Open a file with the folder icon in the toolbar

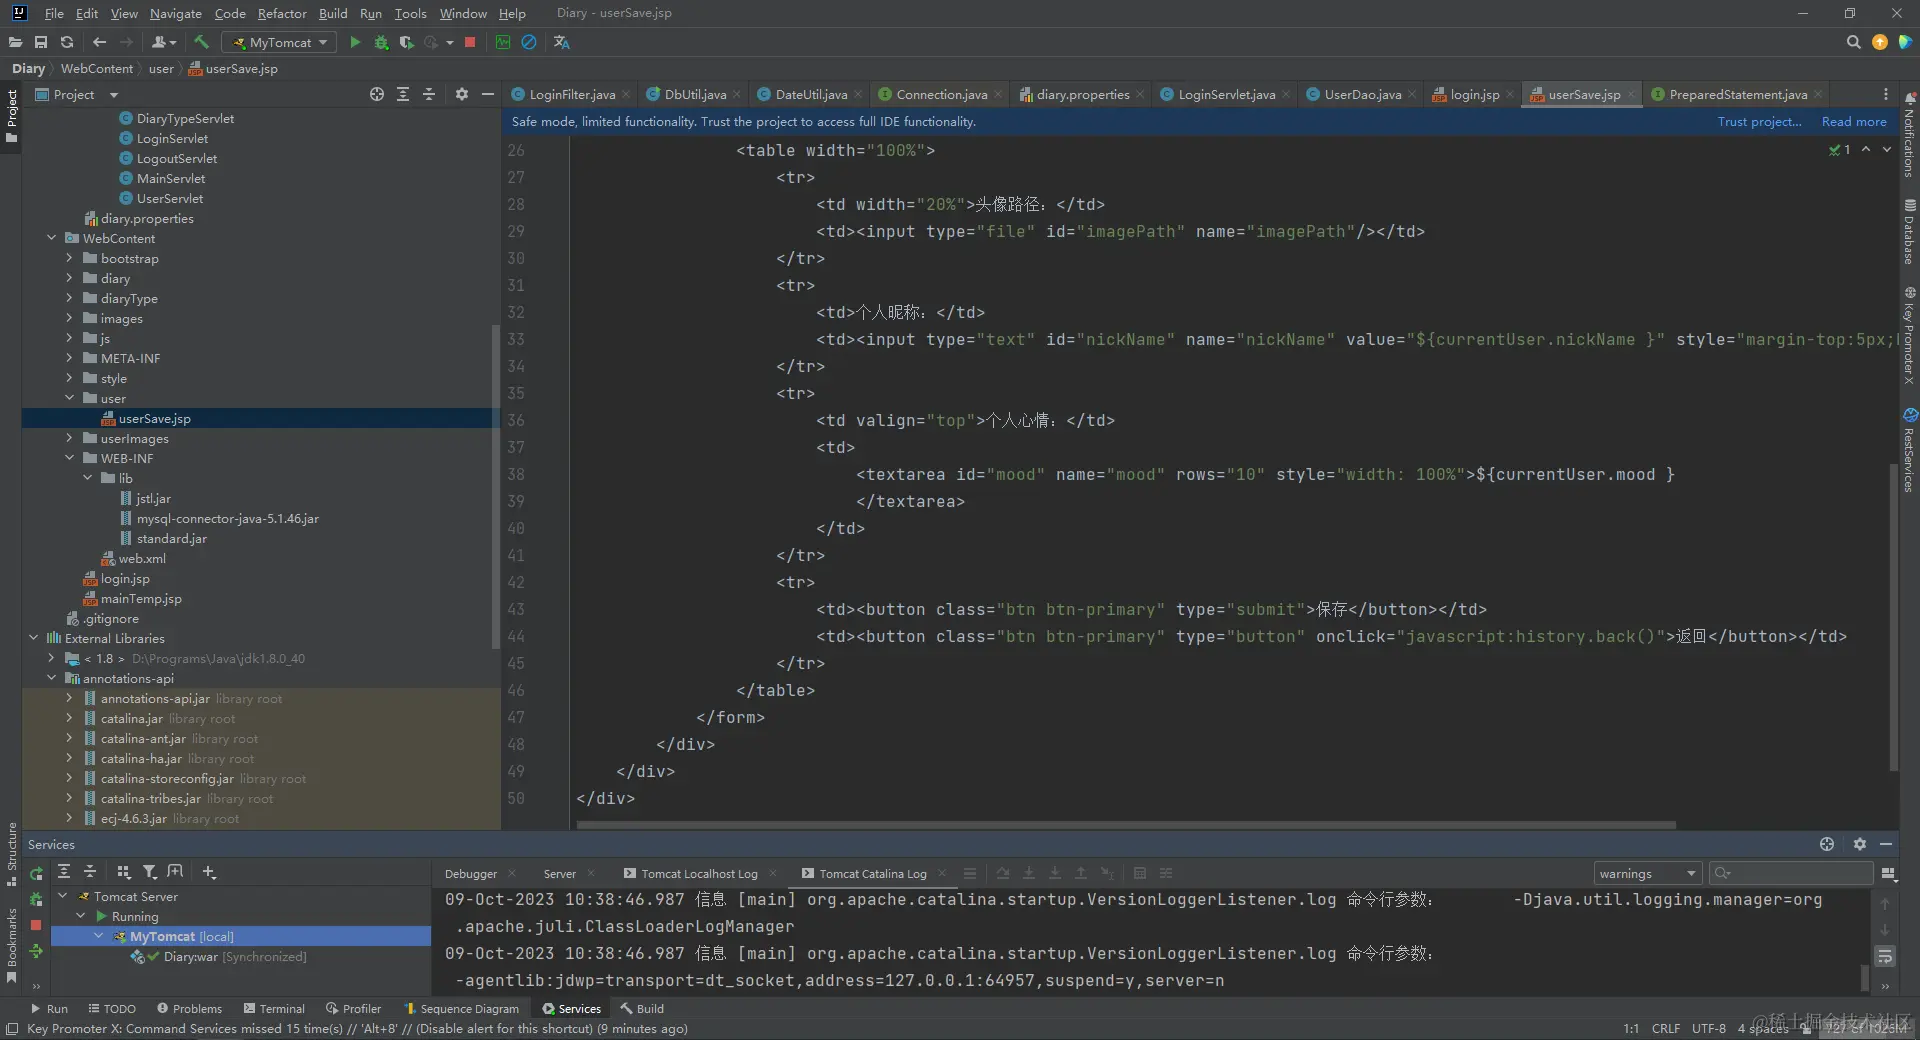(x=15, y=42)
